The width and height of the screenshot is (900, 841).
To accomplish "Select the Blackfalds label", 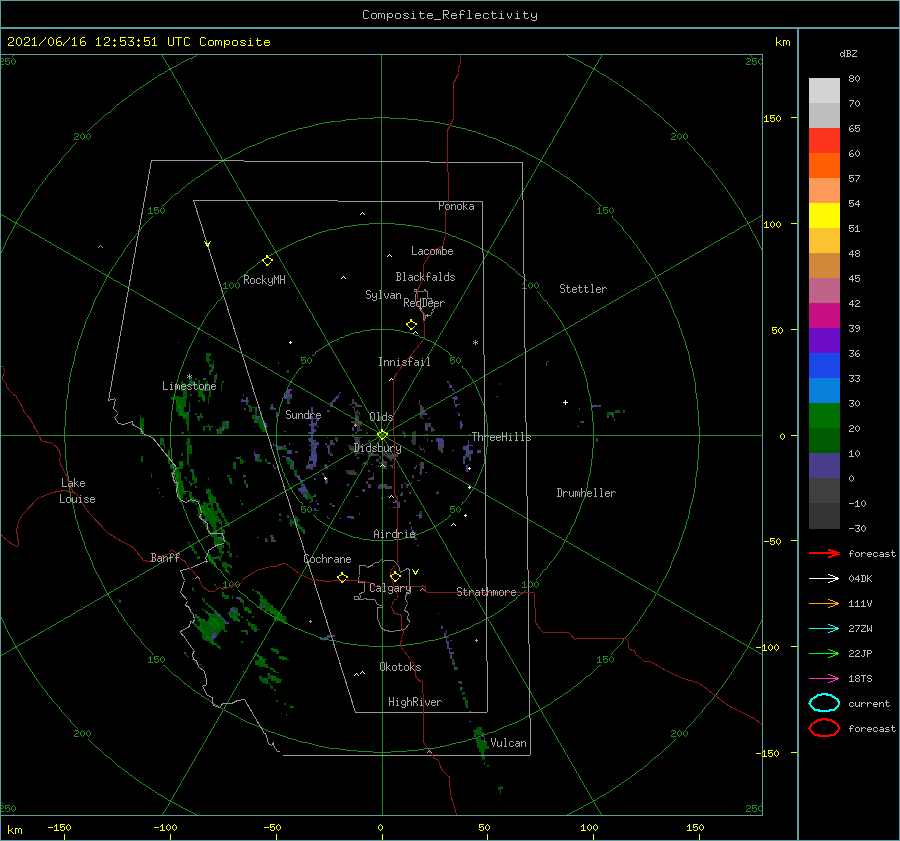I will [425, 277].
